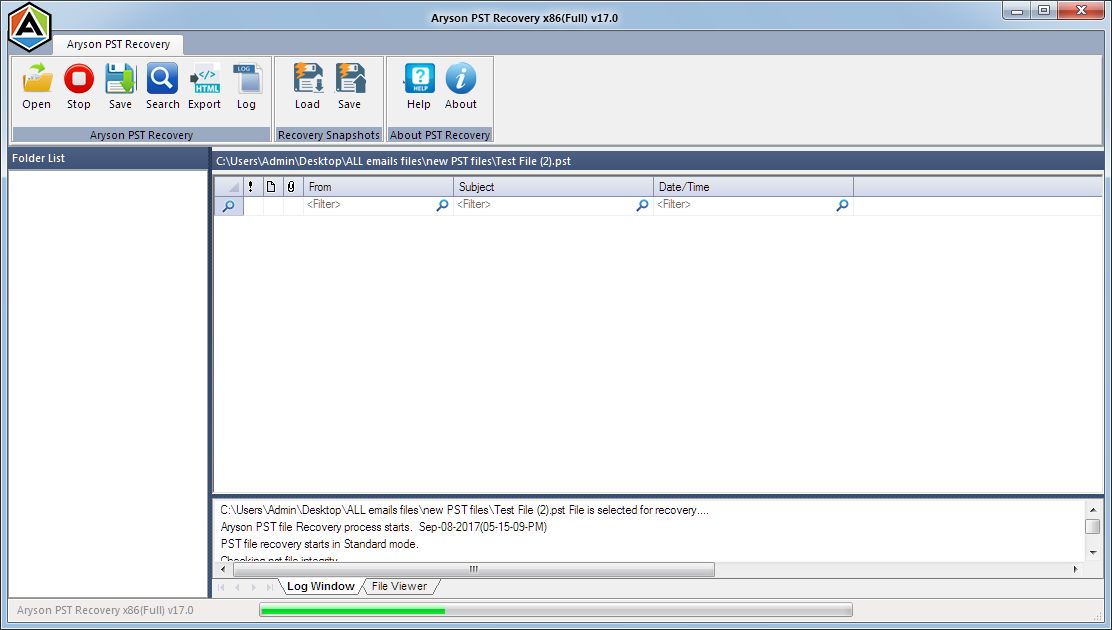
Task: Click the previous tab navigation arrow
Action: (x=237, y=587)
